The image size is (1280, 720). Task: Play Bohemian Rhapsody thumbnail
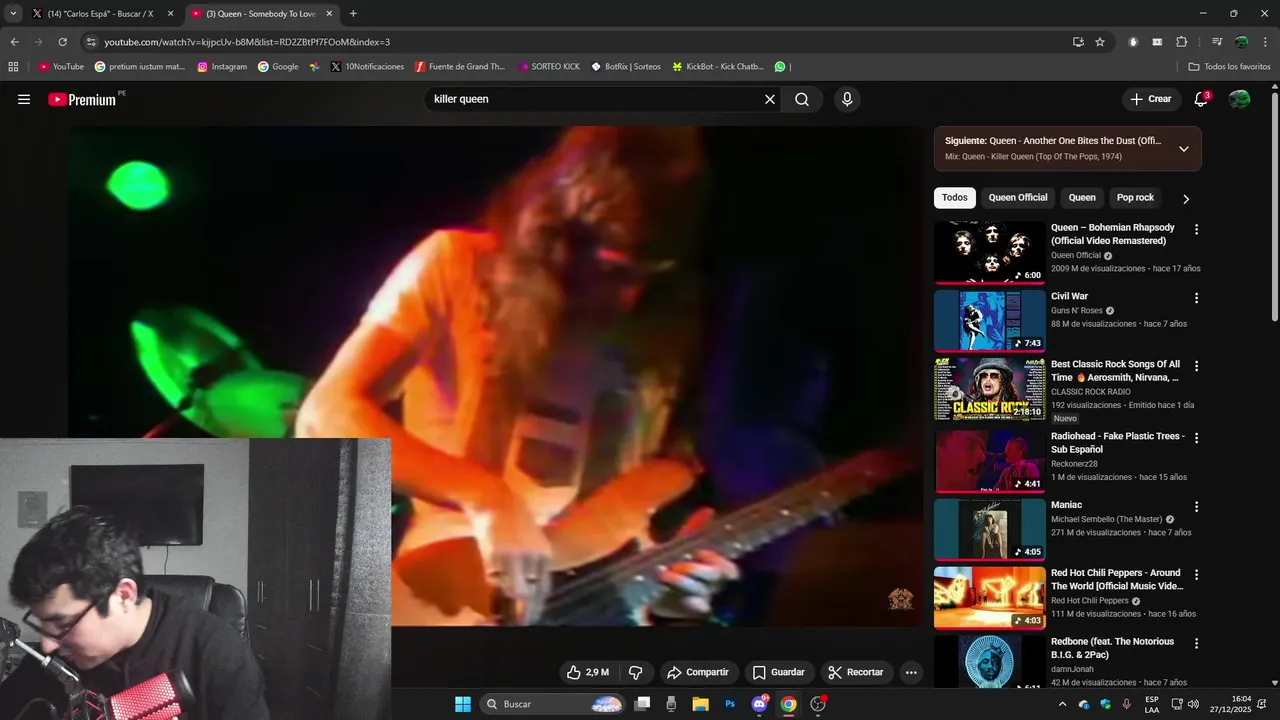pyautogui.click(x=989, y=253)
